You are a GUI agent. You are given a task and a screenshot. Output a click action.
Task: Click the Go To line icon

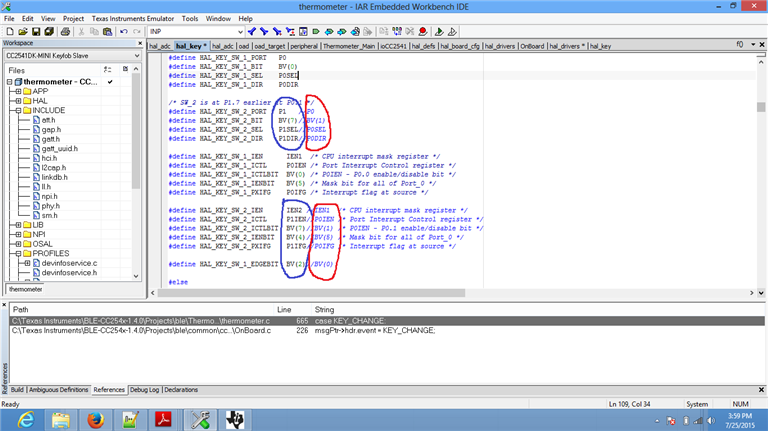[x=303, y=32]
